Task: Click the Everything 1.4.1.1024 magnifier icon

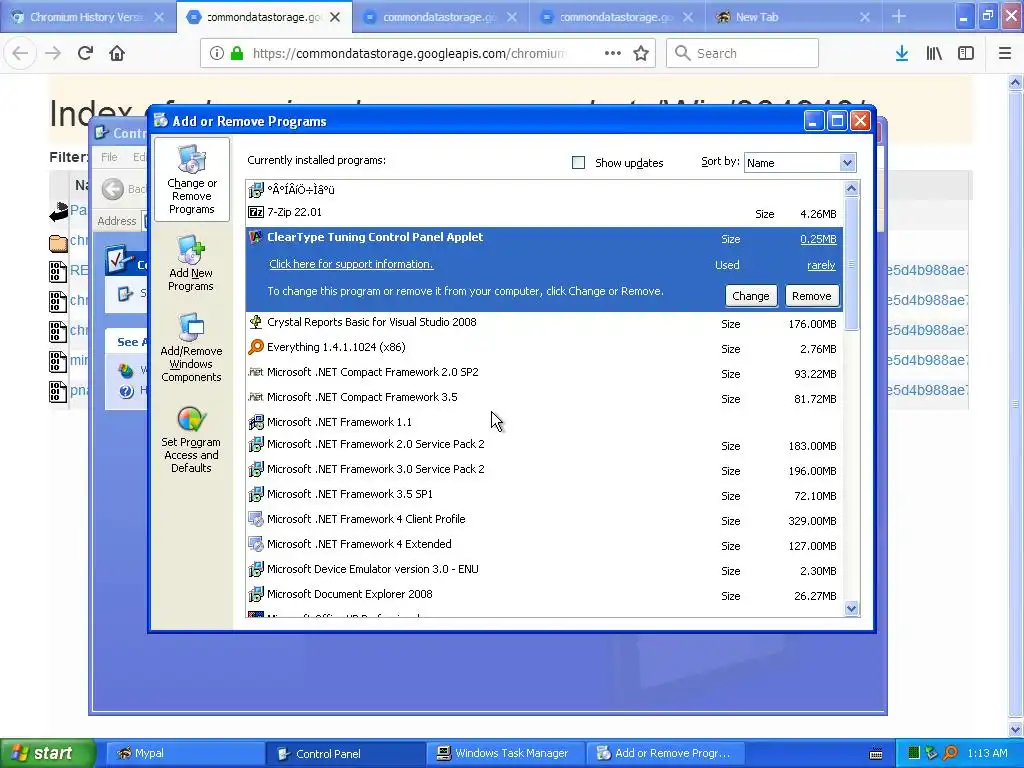Action: (x=256, y=347)
